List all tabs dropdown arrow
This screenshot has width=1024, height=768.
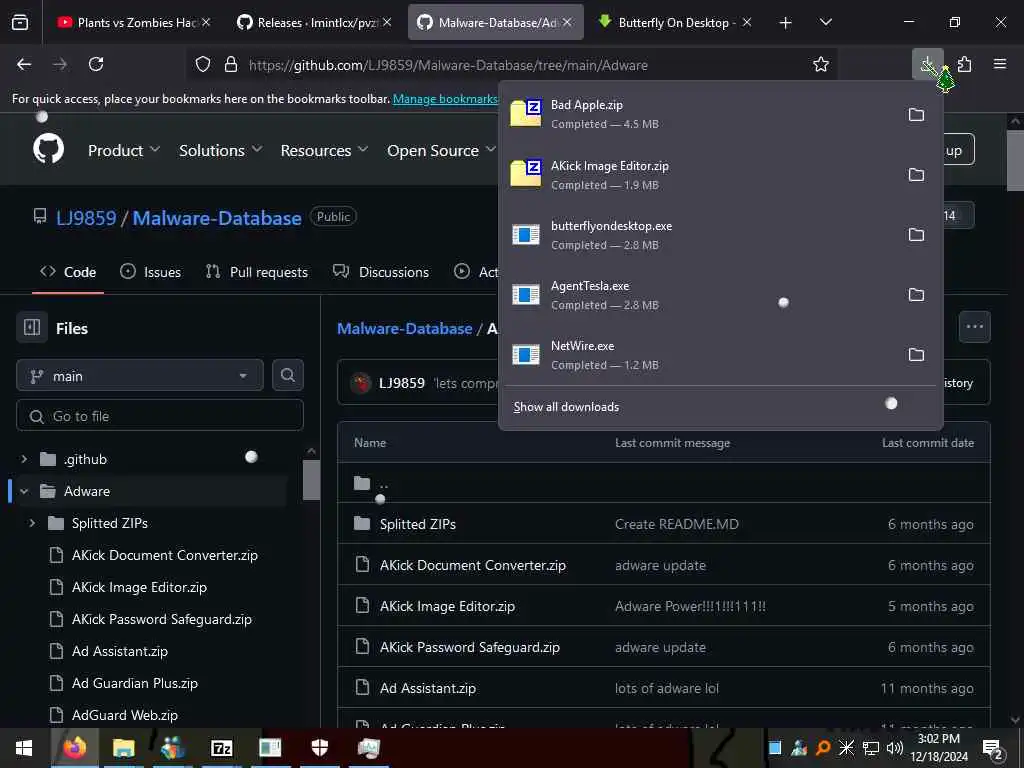click(825, 22)
